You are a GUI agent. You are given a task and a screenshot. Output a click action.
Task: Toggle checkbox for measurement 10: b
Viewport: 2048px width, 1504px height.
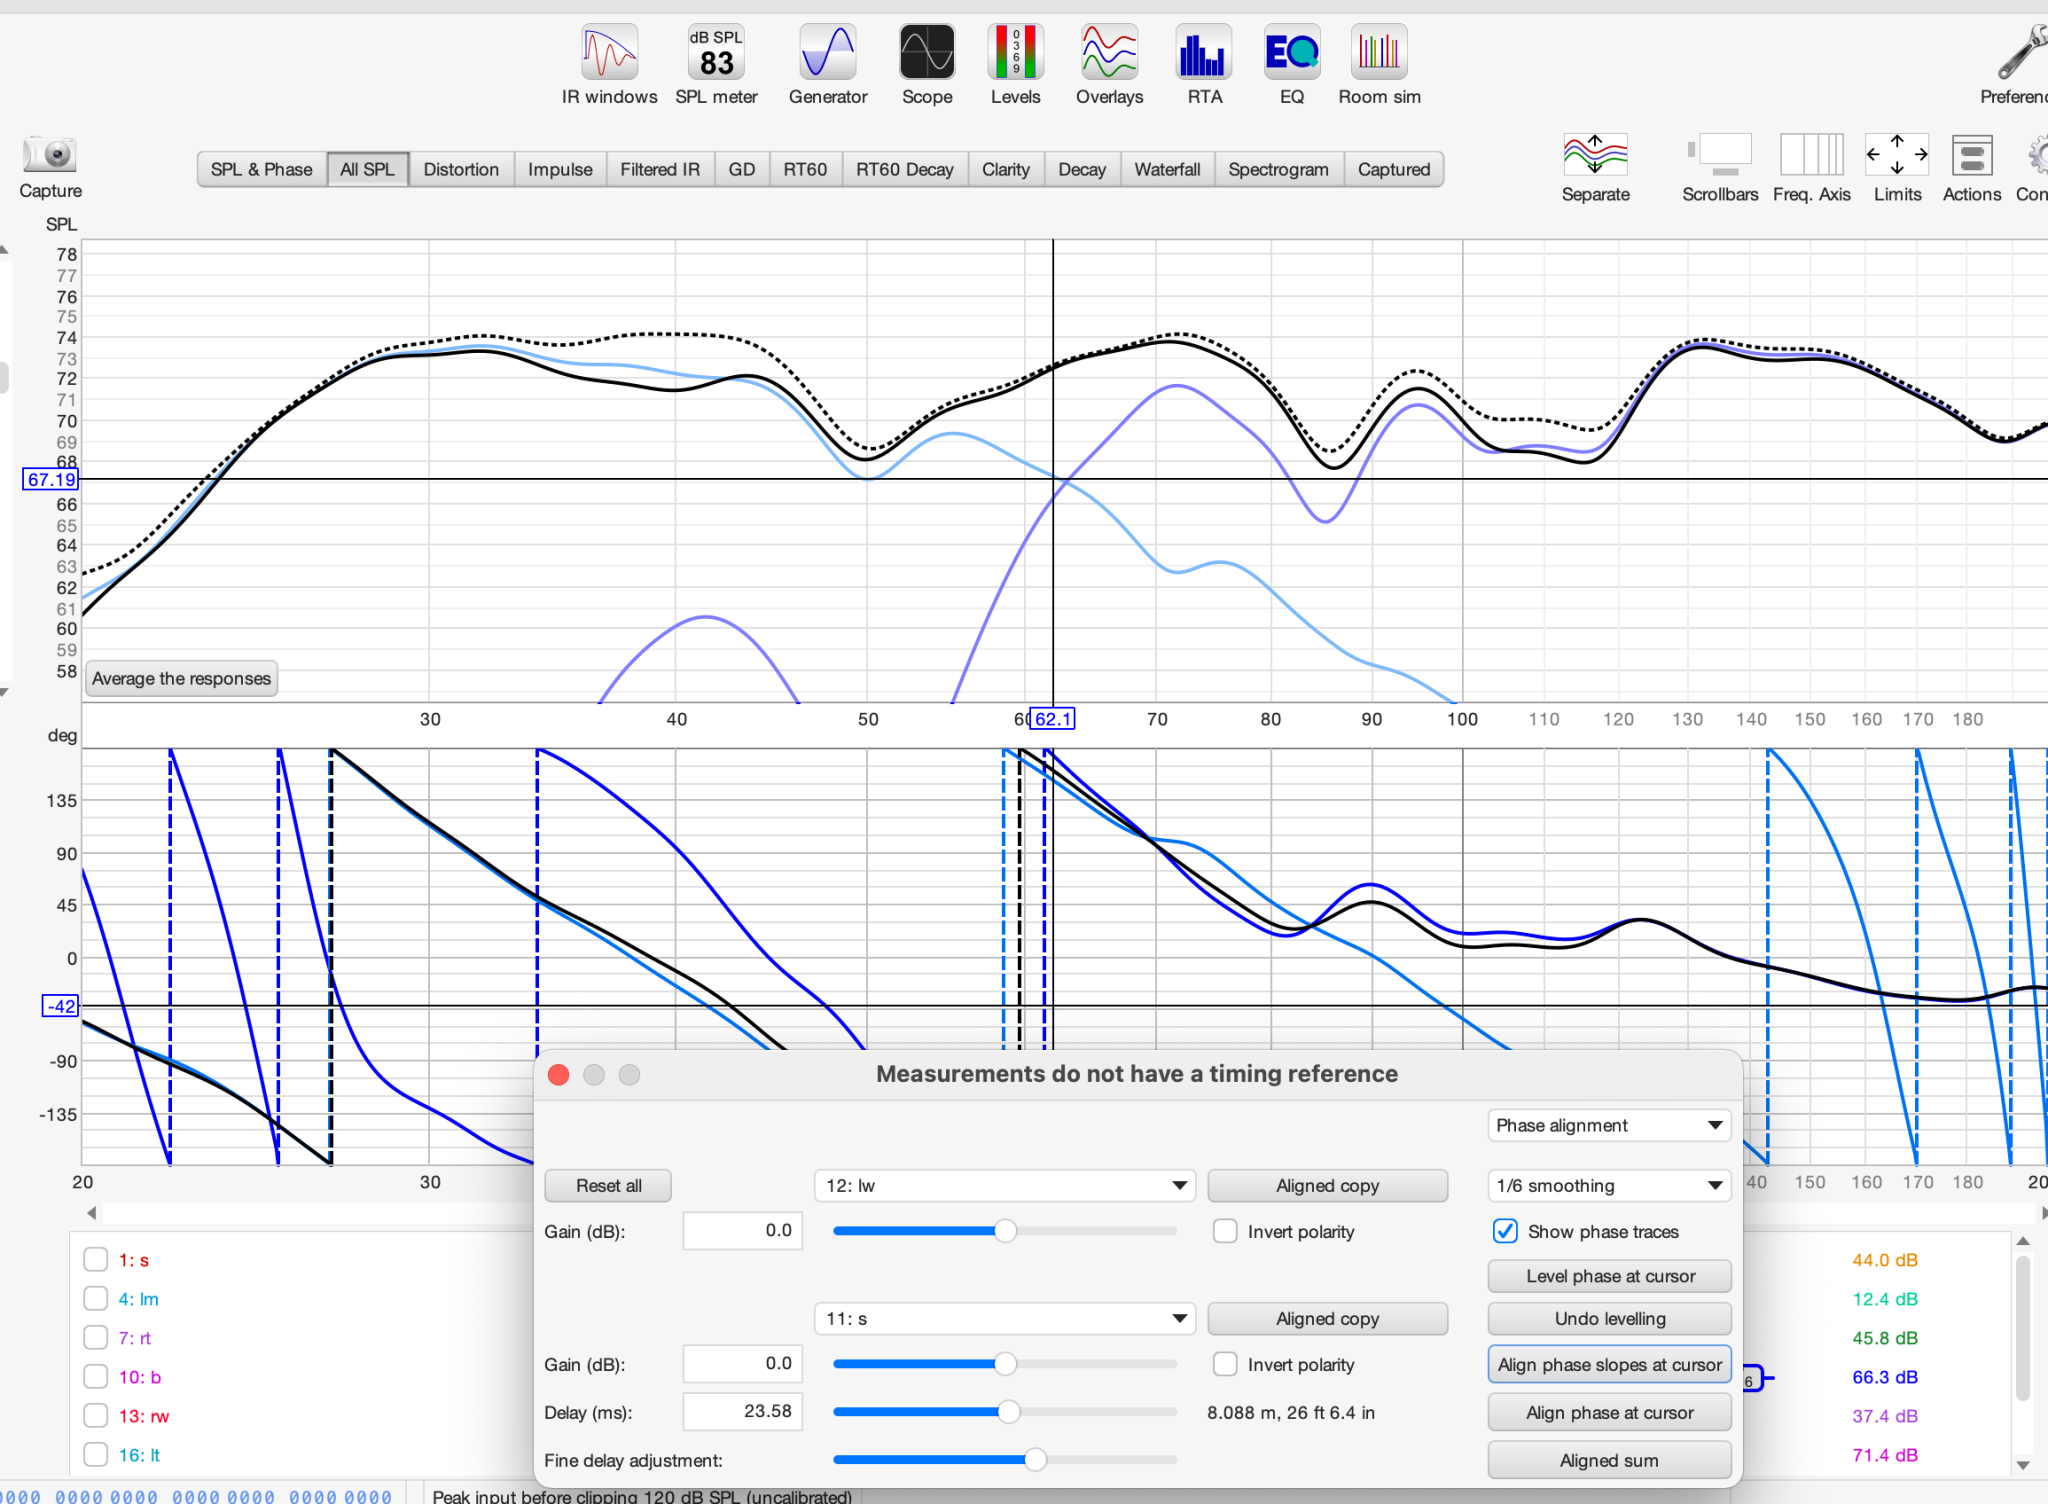coord(95,1377)
